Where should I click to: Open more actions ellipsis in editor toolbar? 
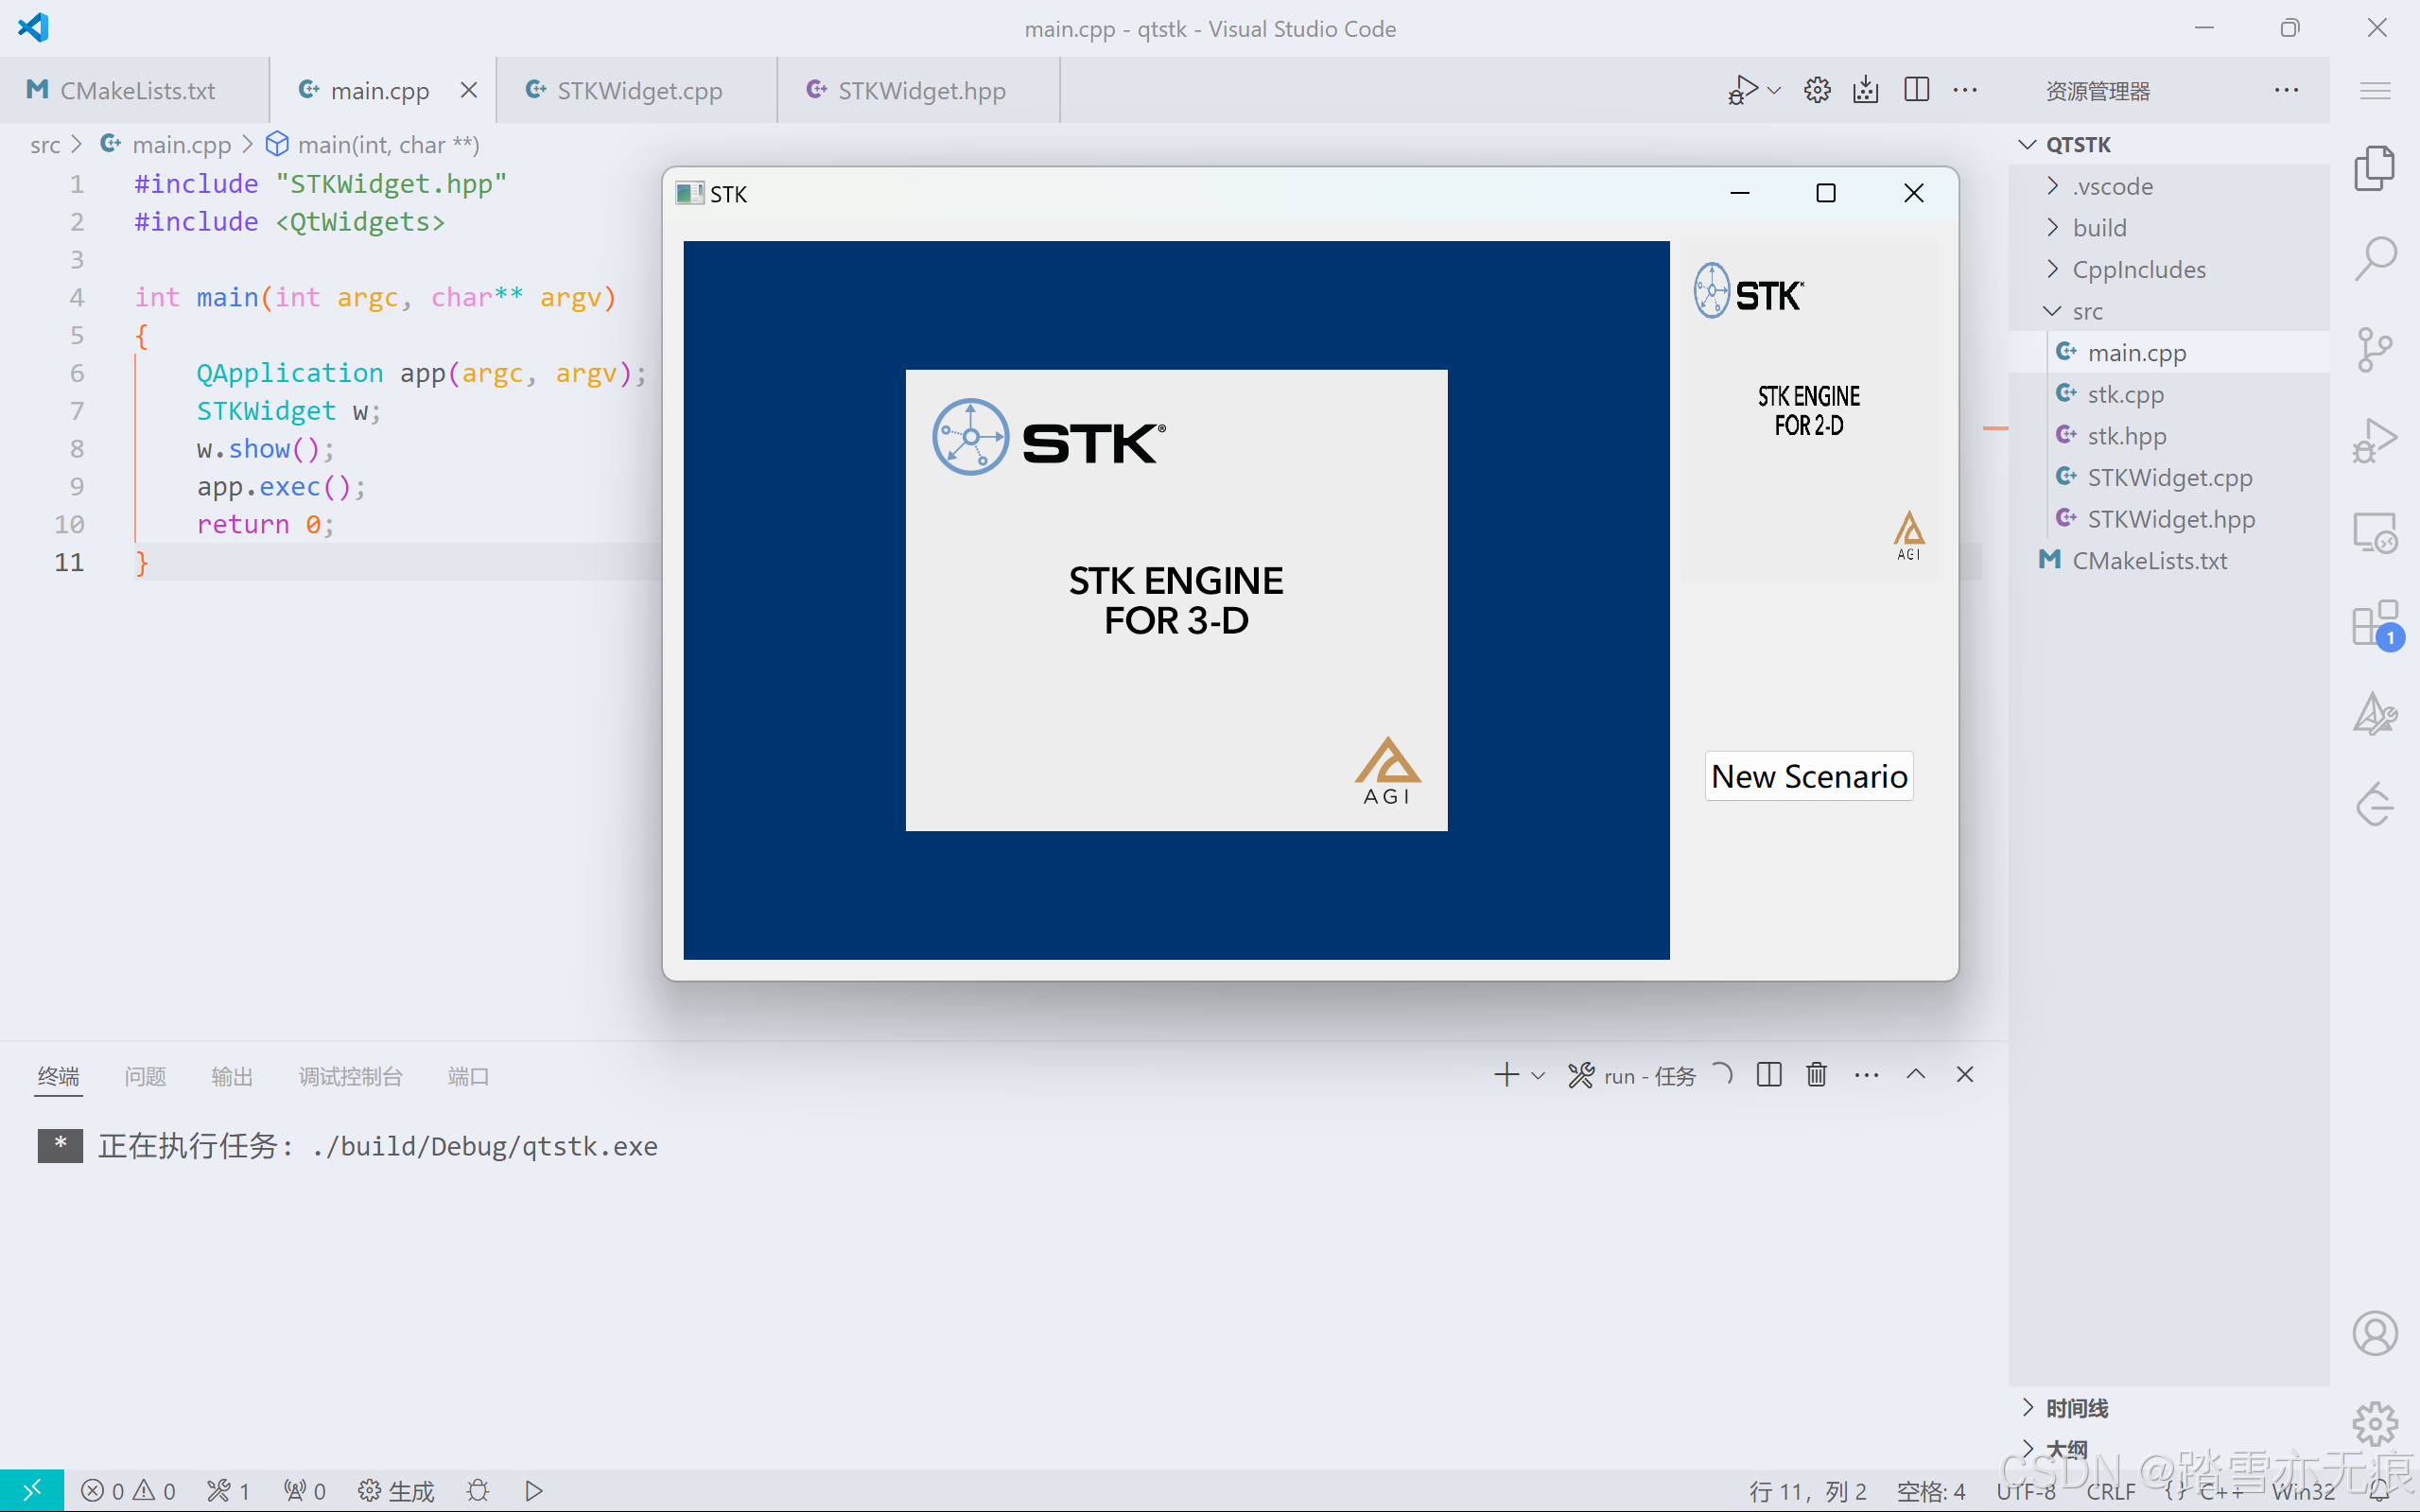click(1965, 90)
